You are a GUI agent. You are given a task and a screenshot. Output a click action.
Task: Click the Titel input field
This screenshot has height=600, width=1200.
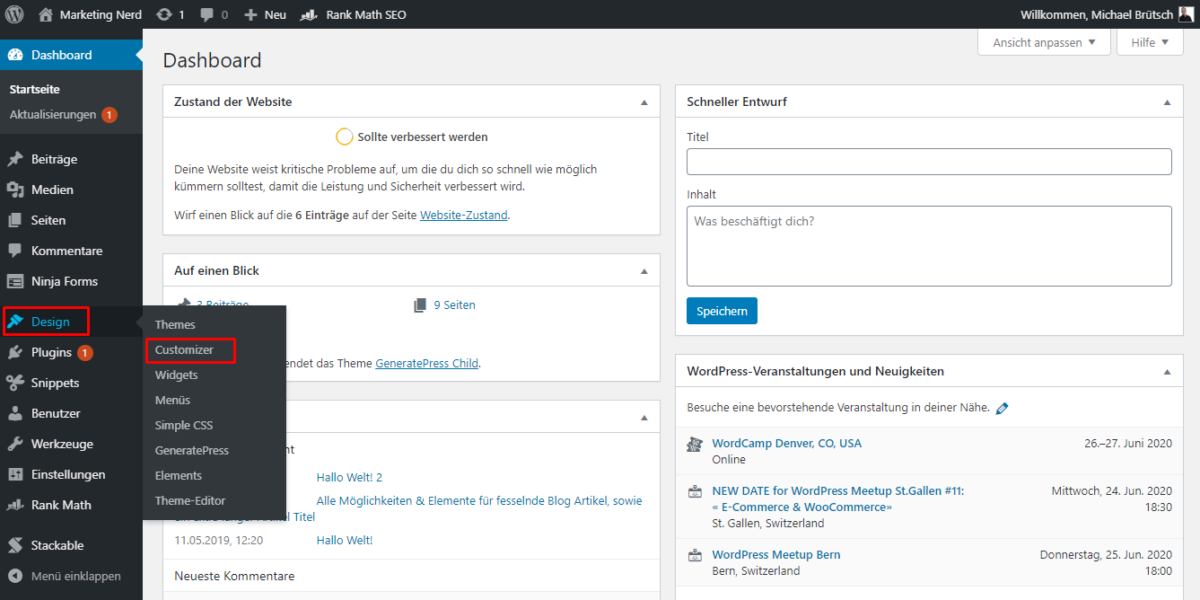[x=929, y=162]
